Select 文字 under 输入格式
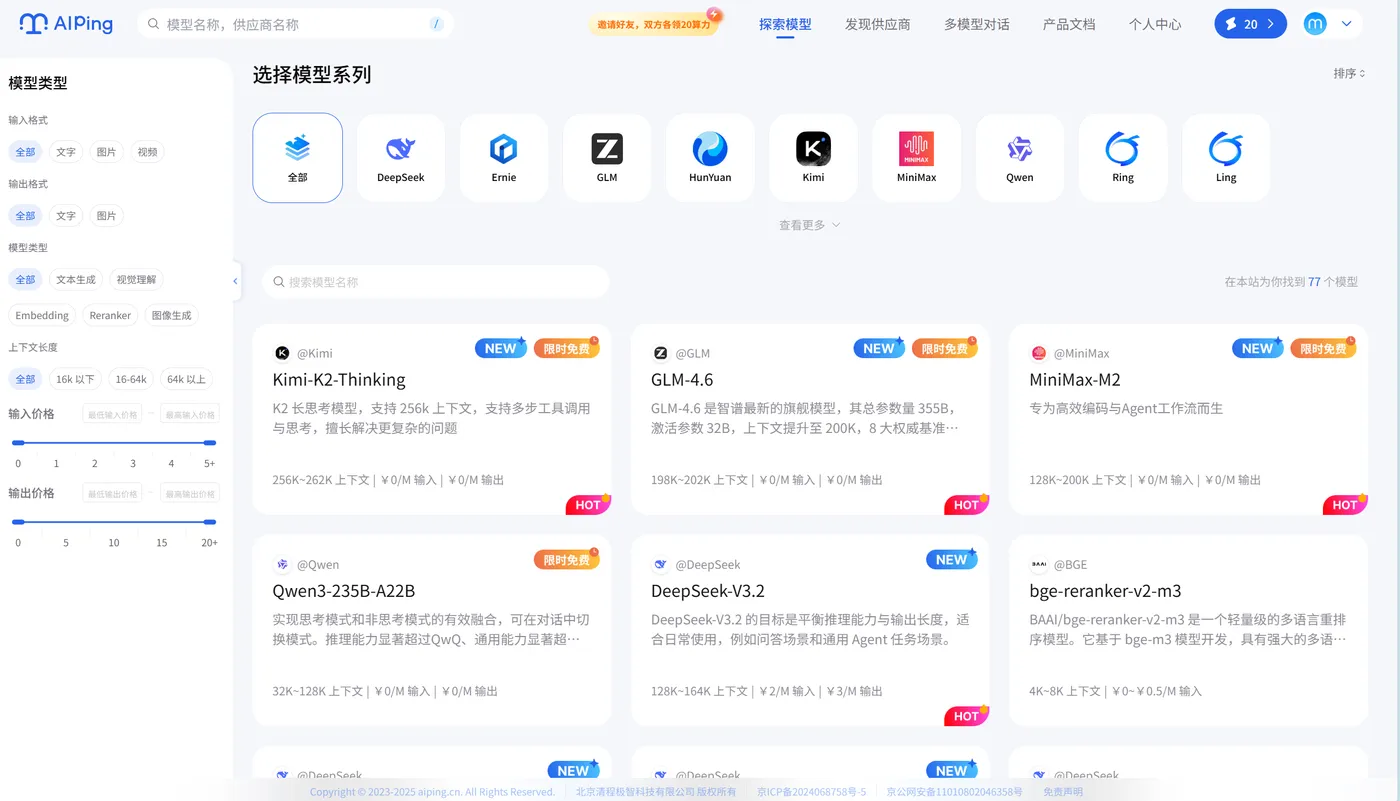The height and width of the screenshot is (801, 1400). [x=66, y=152]
